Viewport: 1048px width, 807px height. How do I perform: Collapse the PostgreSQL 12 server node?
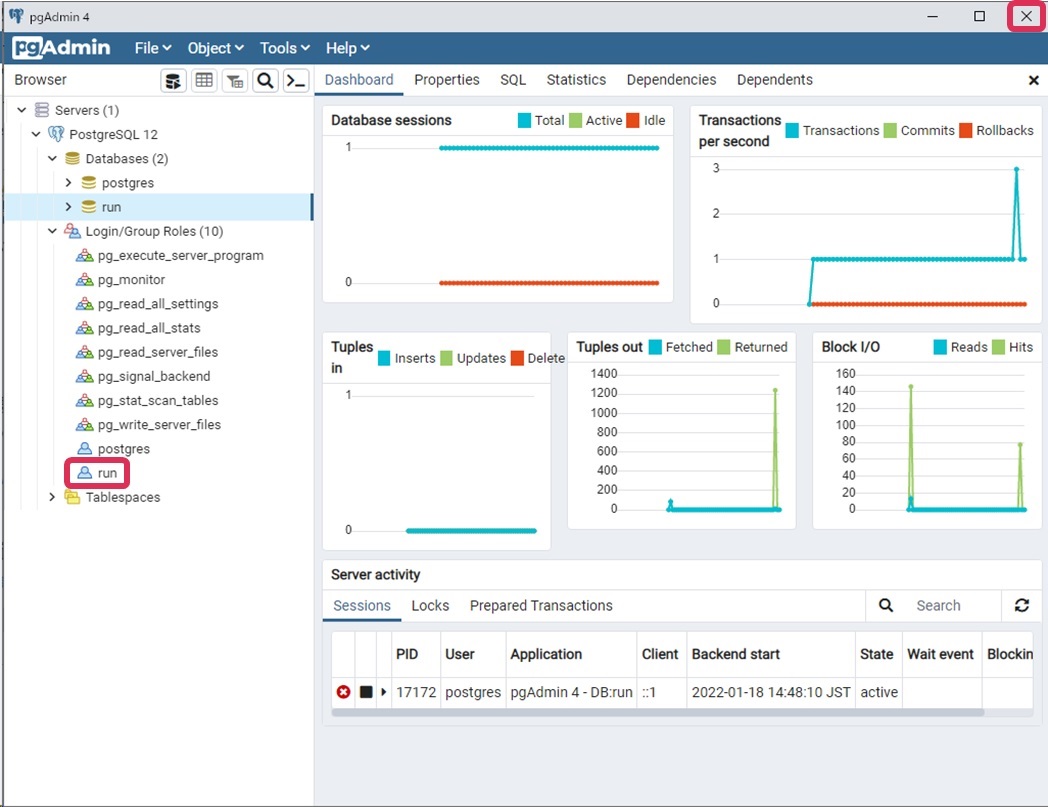36,134
